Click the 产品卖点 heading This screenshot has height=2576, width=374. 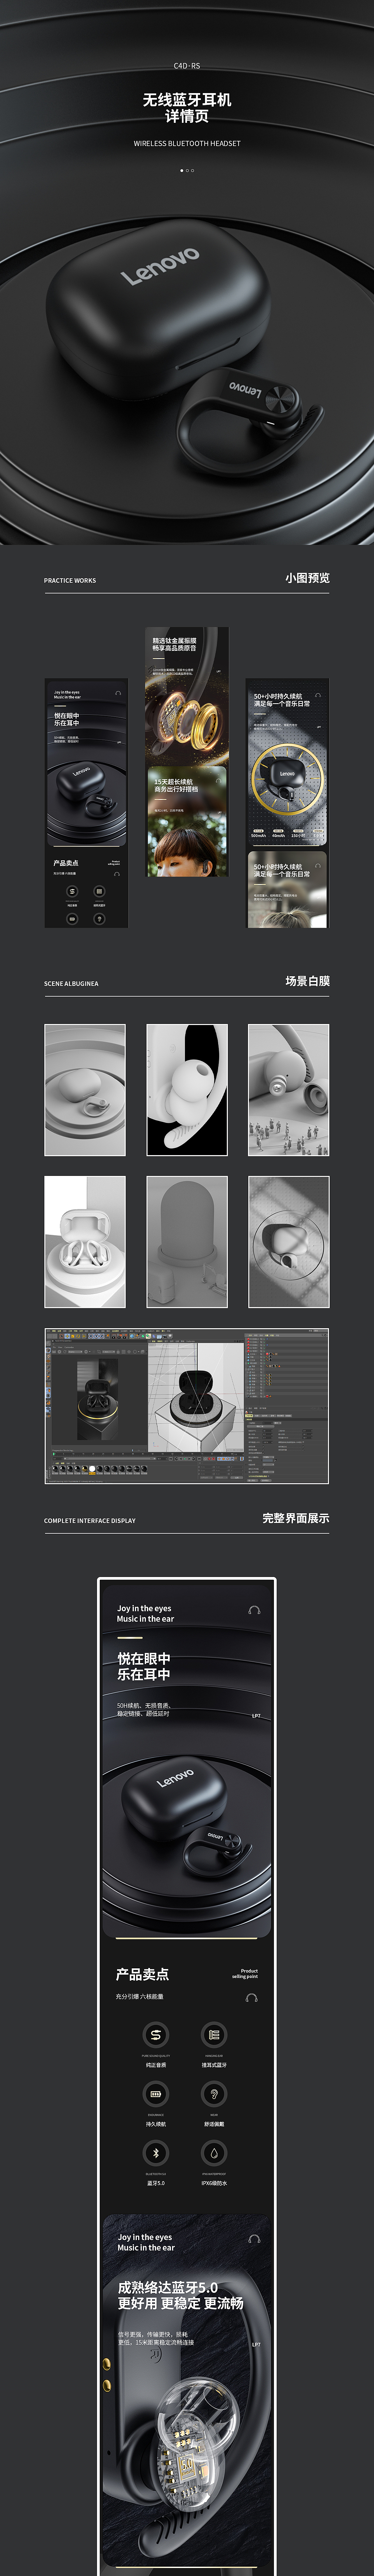point(142,1974)
